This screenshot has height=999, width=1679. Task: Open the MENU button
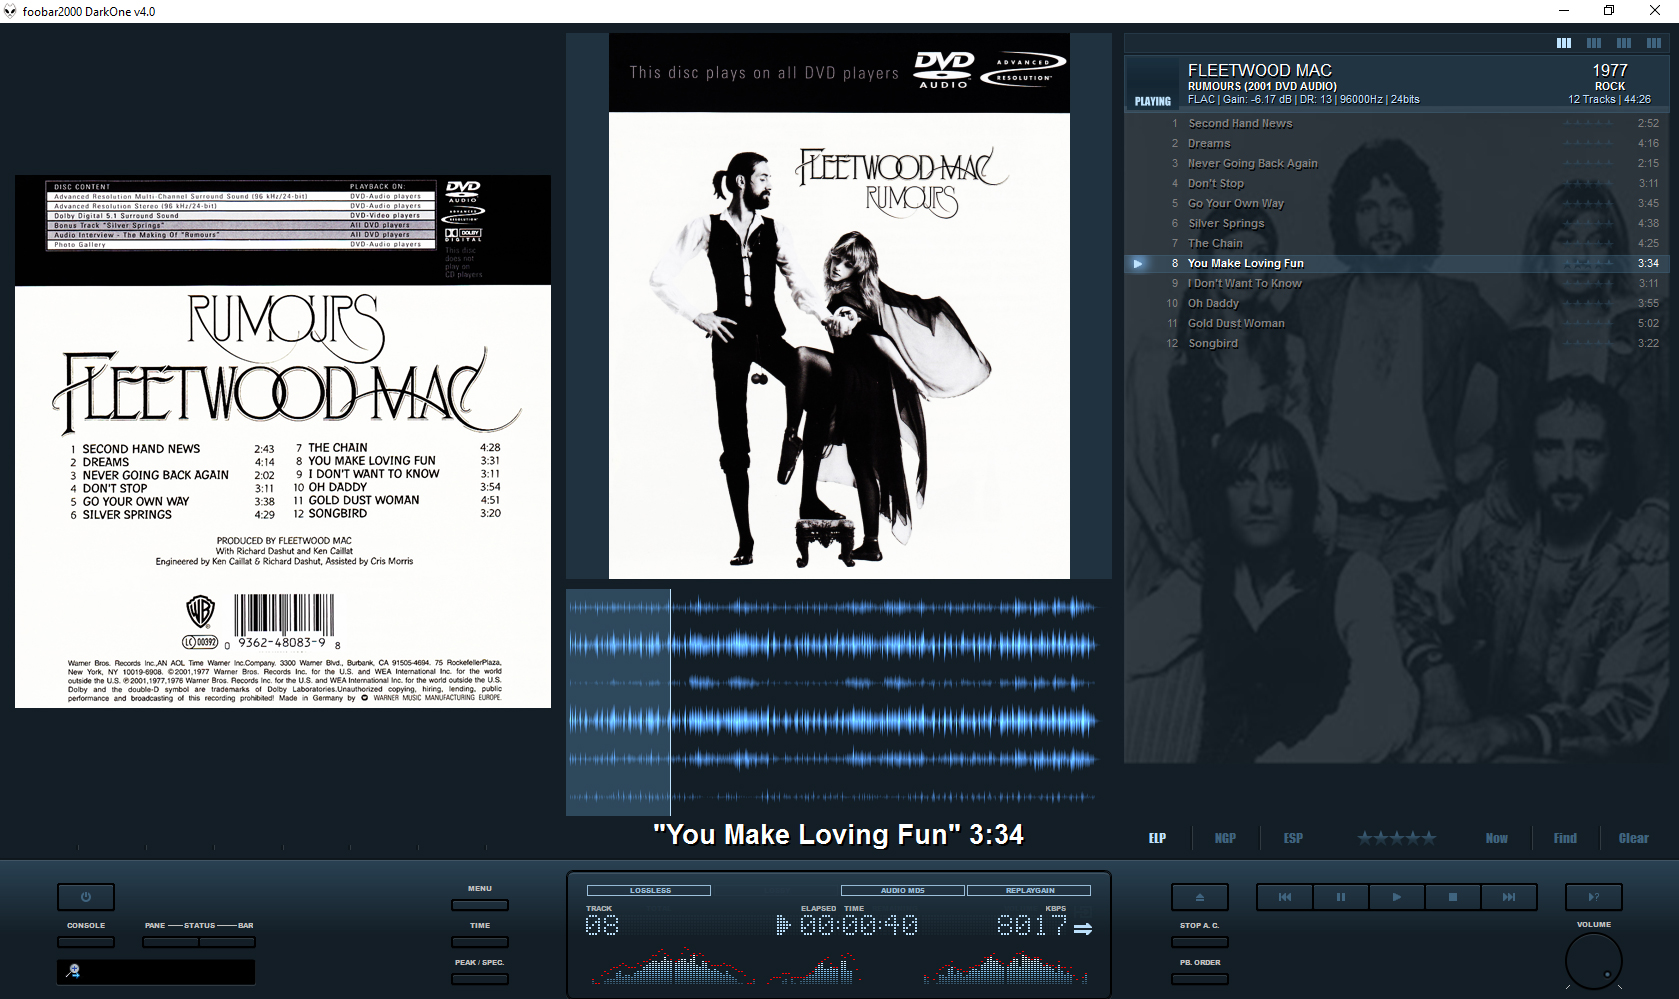480,905
